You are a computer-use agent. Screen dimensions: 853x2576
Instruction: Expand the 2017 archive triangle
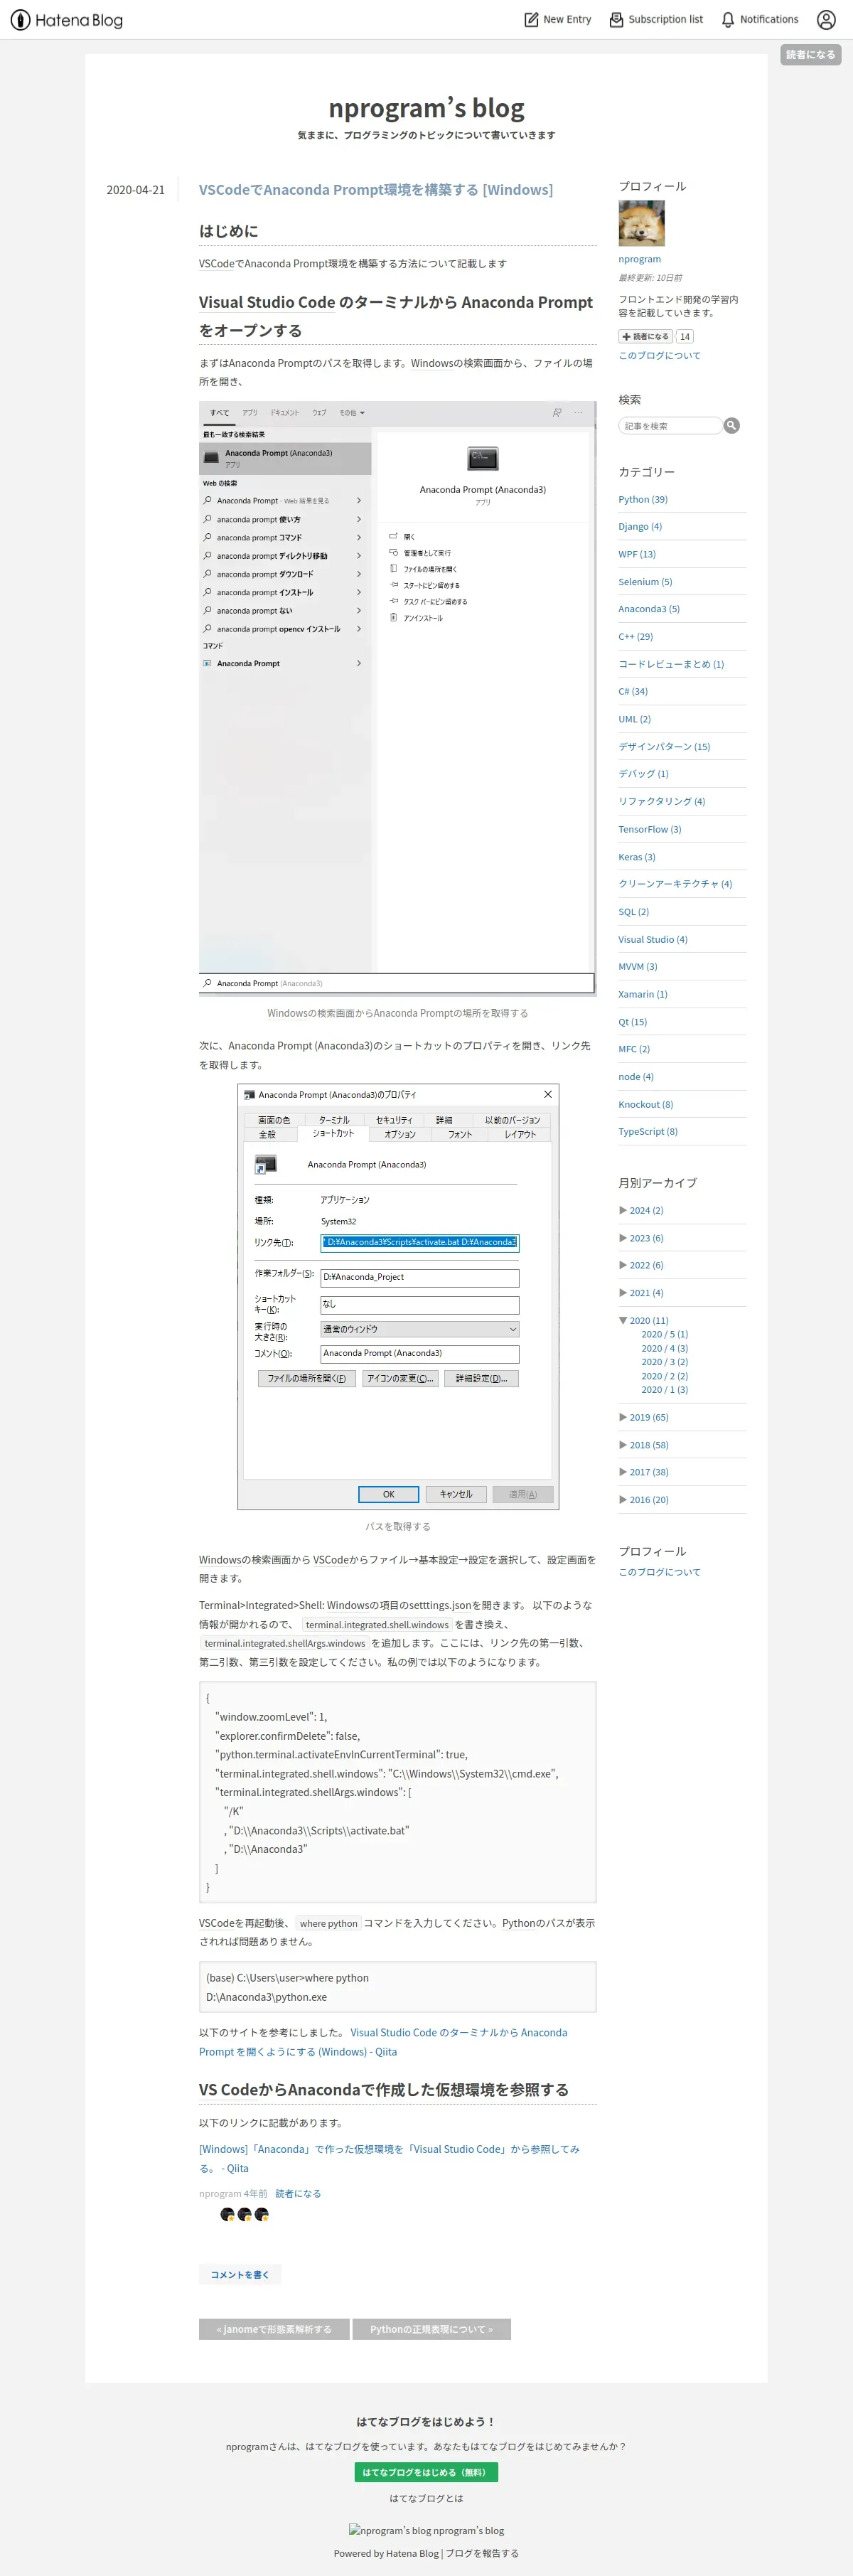[x=623, y=1472]
